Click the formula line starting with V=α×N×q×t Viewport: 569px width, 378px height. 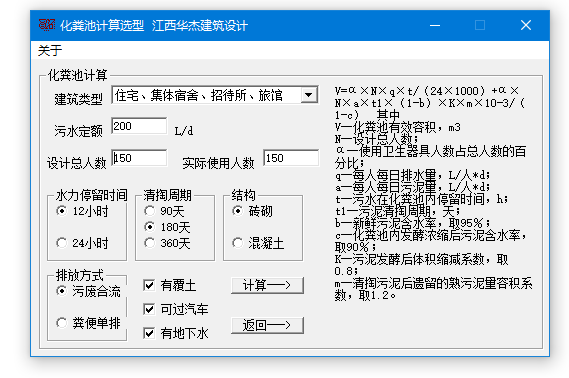coord(427,90)
